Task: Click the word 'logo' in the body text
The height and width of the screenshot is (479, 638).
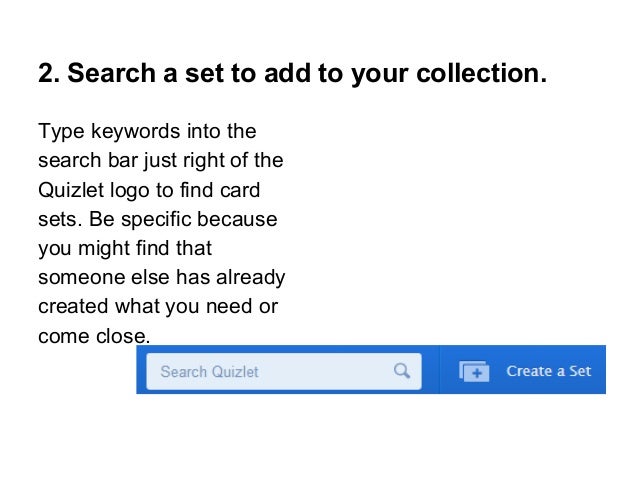Action: (130, 190)
